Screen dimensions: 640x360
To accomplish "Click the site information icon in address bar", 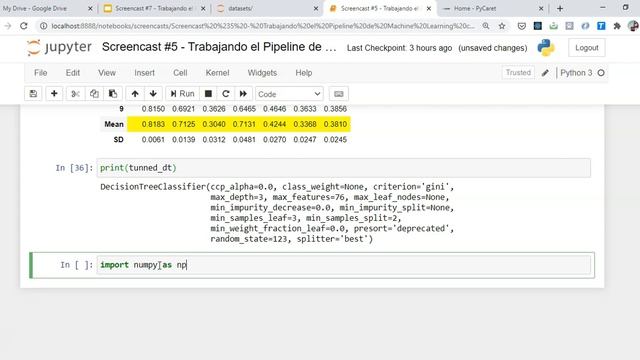I will [43, 26].
